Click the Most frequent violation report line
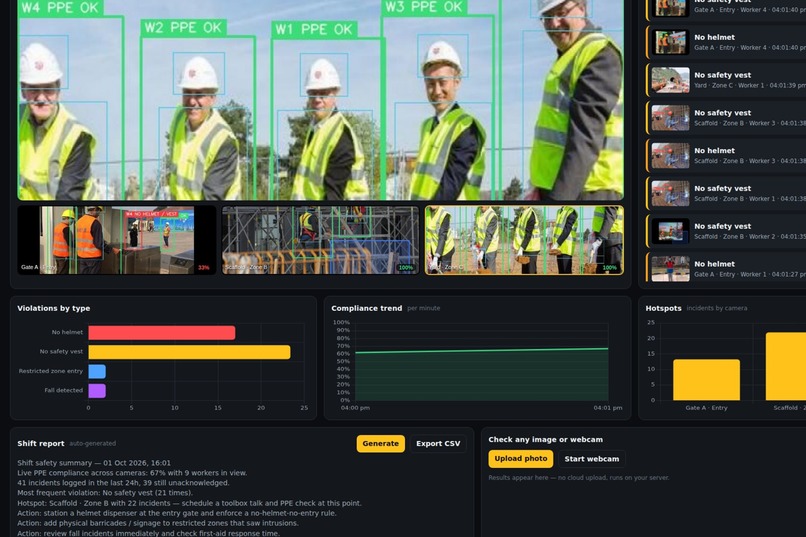 [x=105, y=493]
